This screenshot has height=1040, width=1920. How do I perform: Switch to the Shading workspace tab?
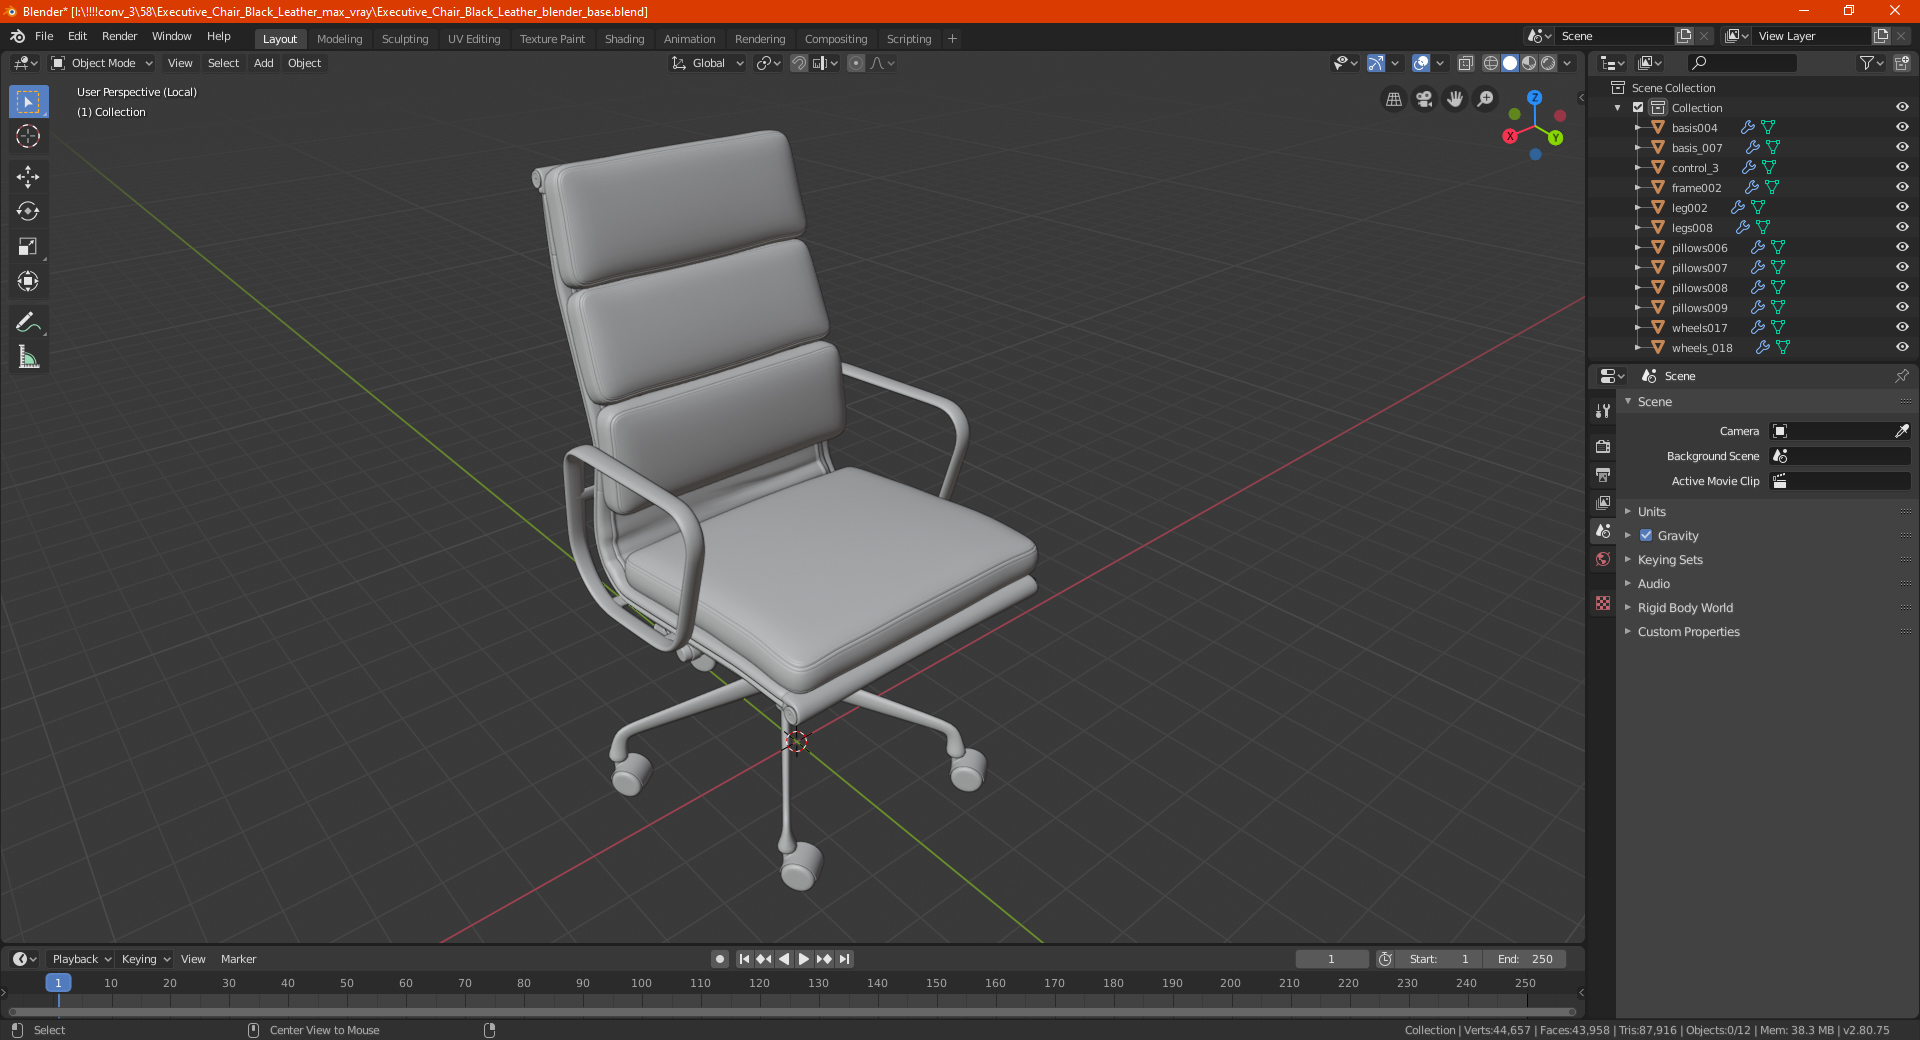pos(624,39)
